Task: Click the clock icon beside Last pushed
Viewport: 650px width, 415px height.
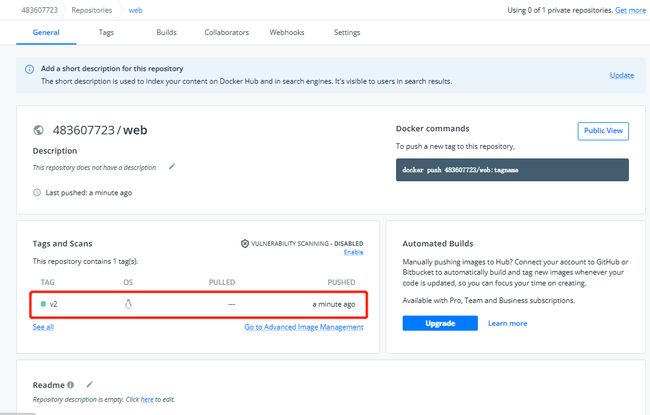Action: (x=37, y=192)
